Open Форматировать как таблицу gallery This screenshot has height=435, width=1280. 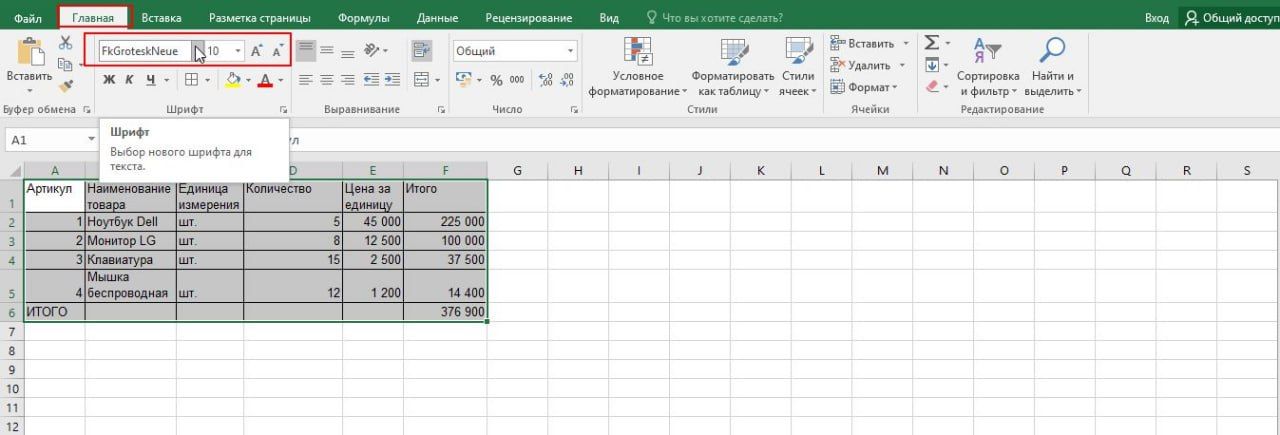[732, 66]
